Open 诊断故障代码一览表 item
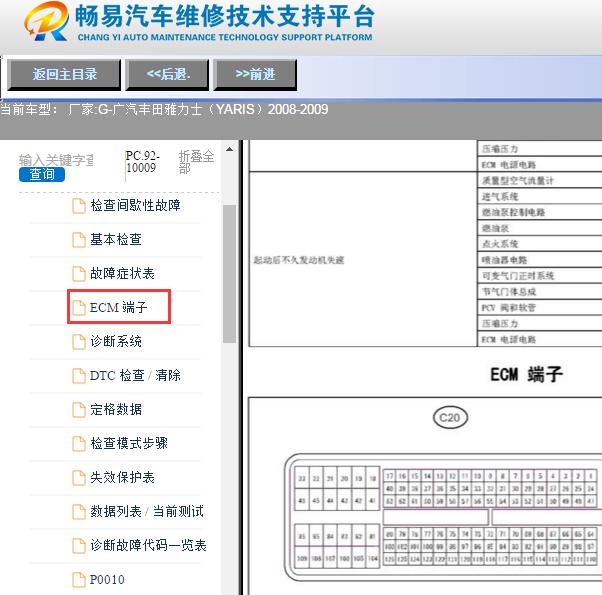The image size is (602, 595). 148,545
